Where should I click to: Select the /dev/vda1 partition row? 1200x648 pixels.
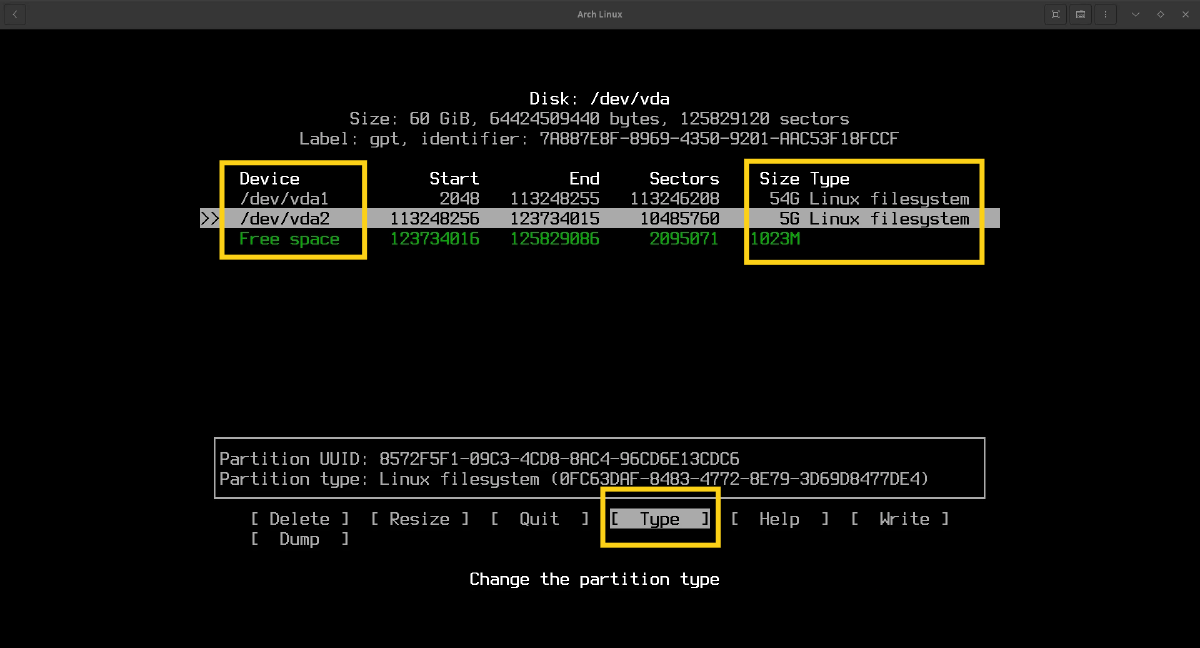[x=284, y=199]
